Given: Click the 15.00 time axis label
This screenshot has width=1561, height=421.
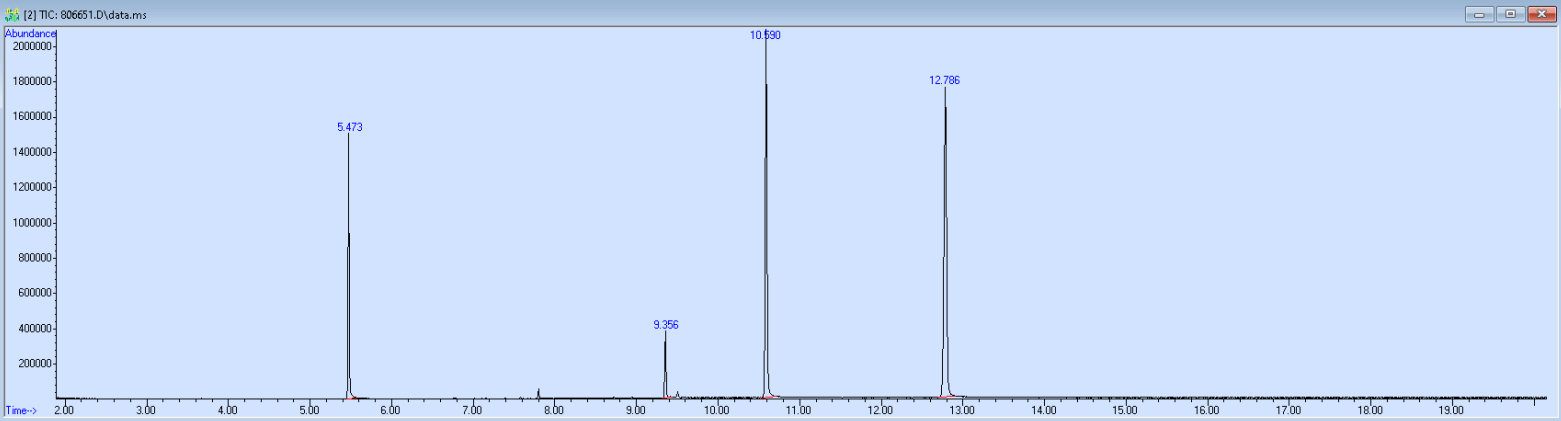Looking at the screenshot, I should pyautogui.click(x=1125, y=410).
